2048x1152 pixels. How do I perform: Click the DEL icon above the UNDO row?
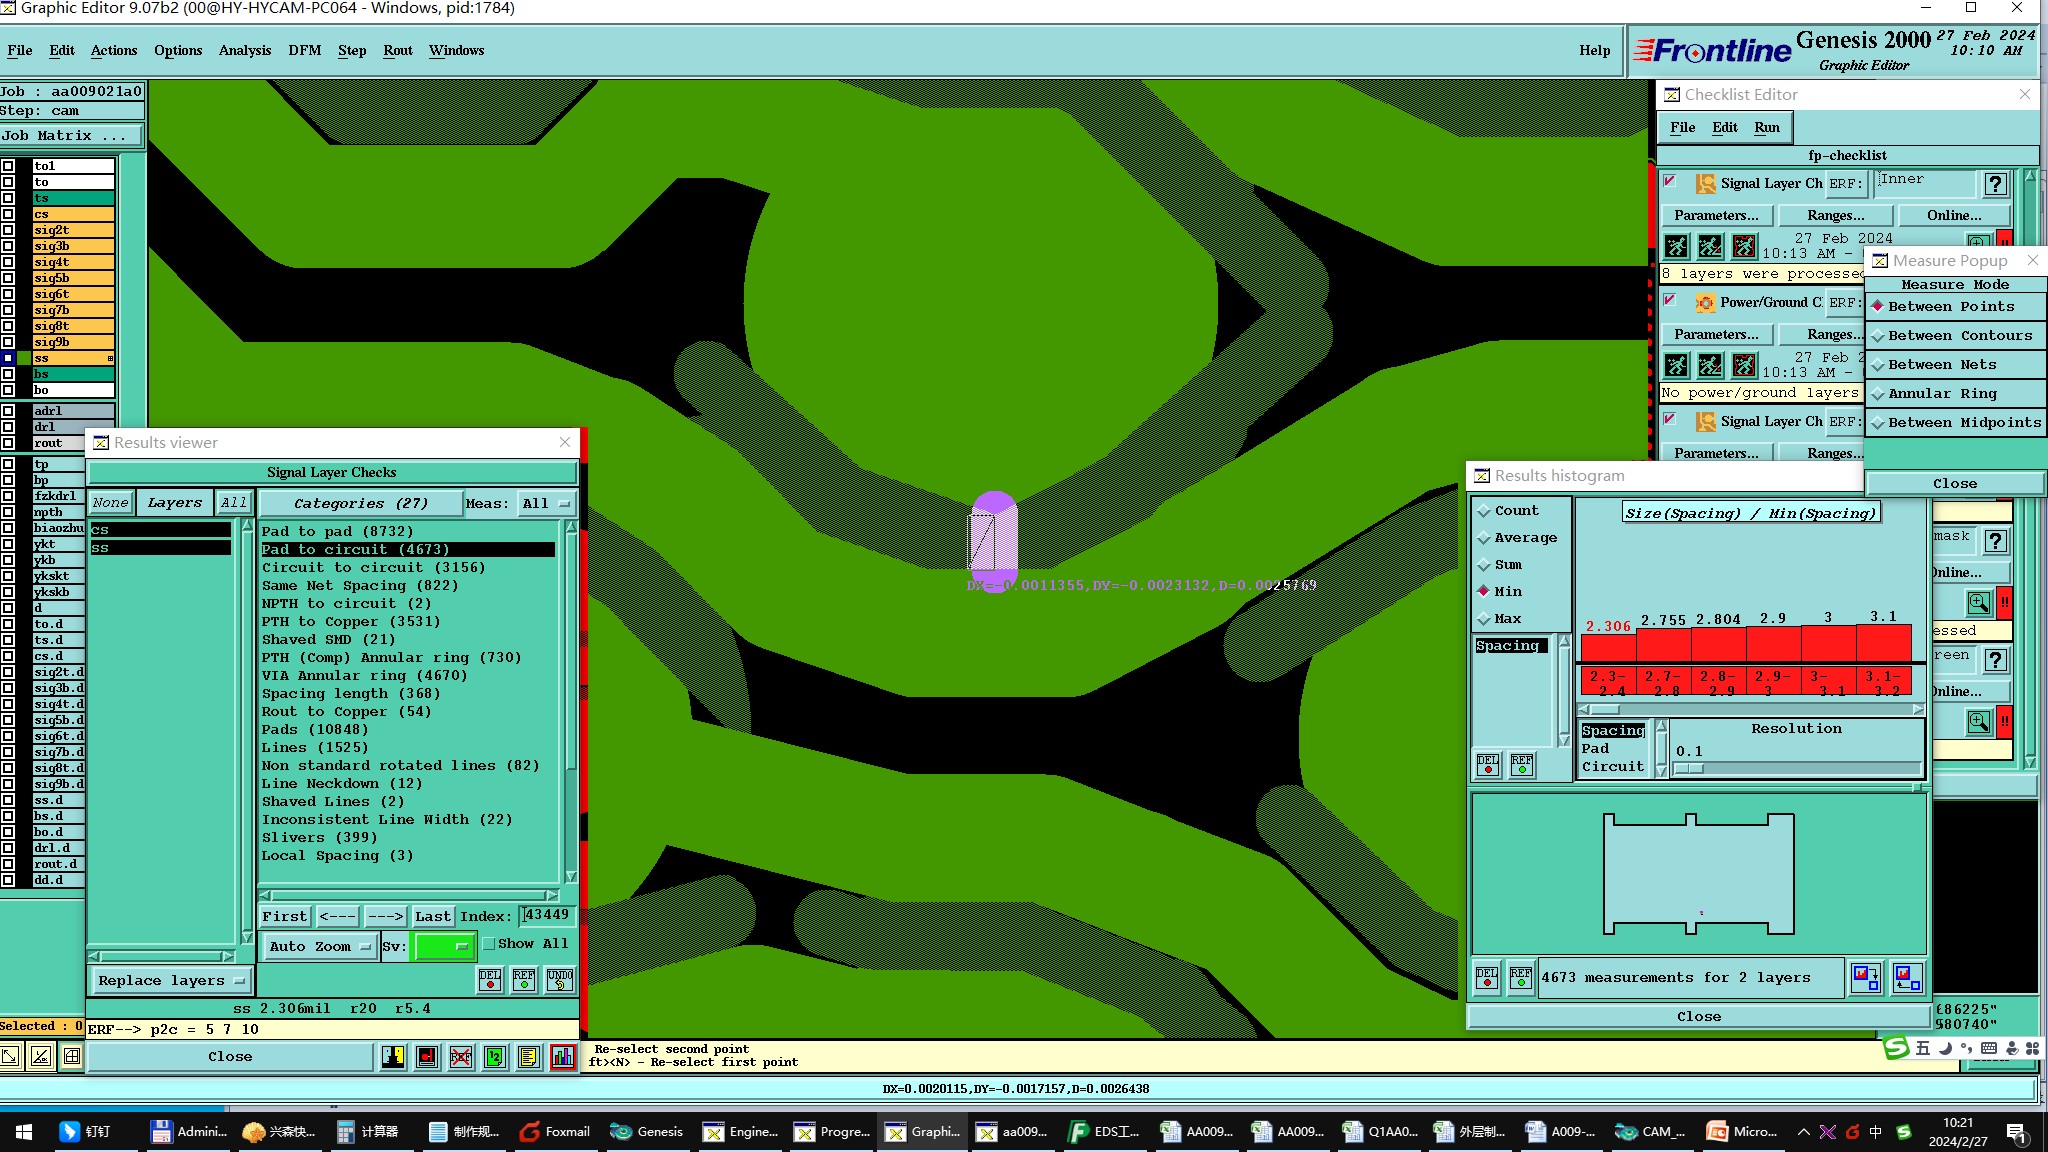490,979
